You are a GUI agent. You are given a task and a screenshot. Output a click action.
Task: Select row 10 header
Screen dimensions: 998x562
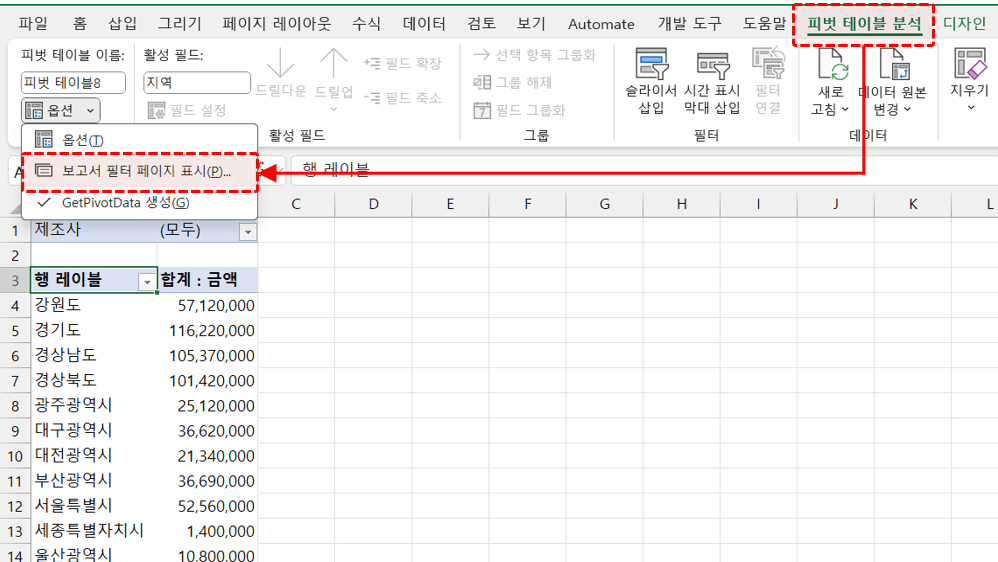pos(15,456)
